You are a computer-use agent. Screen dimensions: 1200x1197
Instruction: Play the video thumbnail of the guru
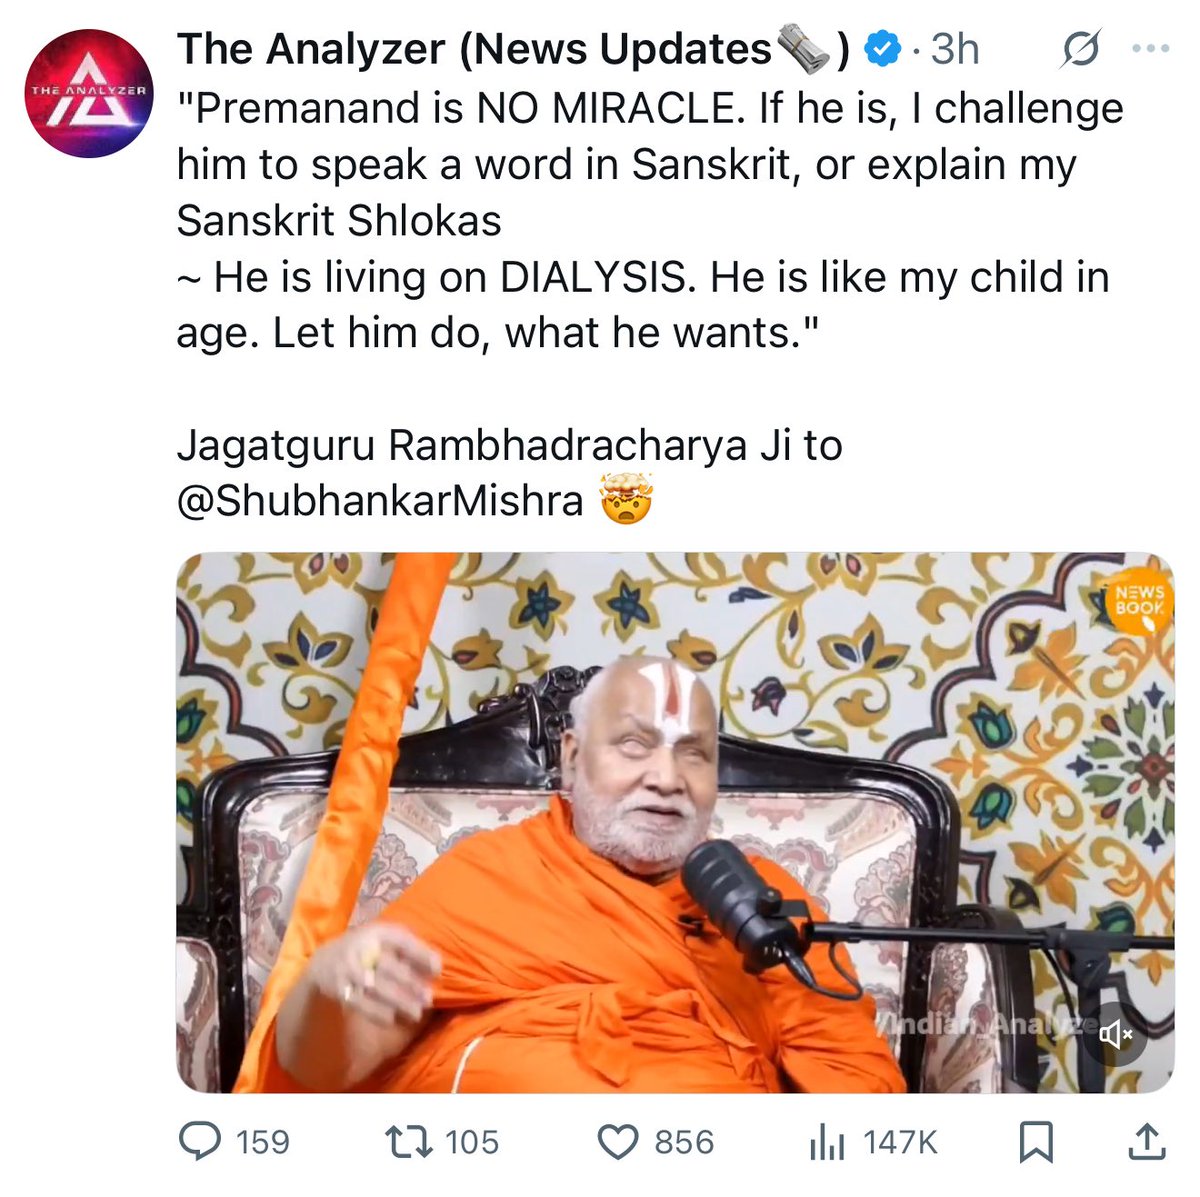pyautogui.click(x=675, y=822)
